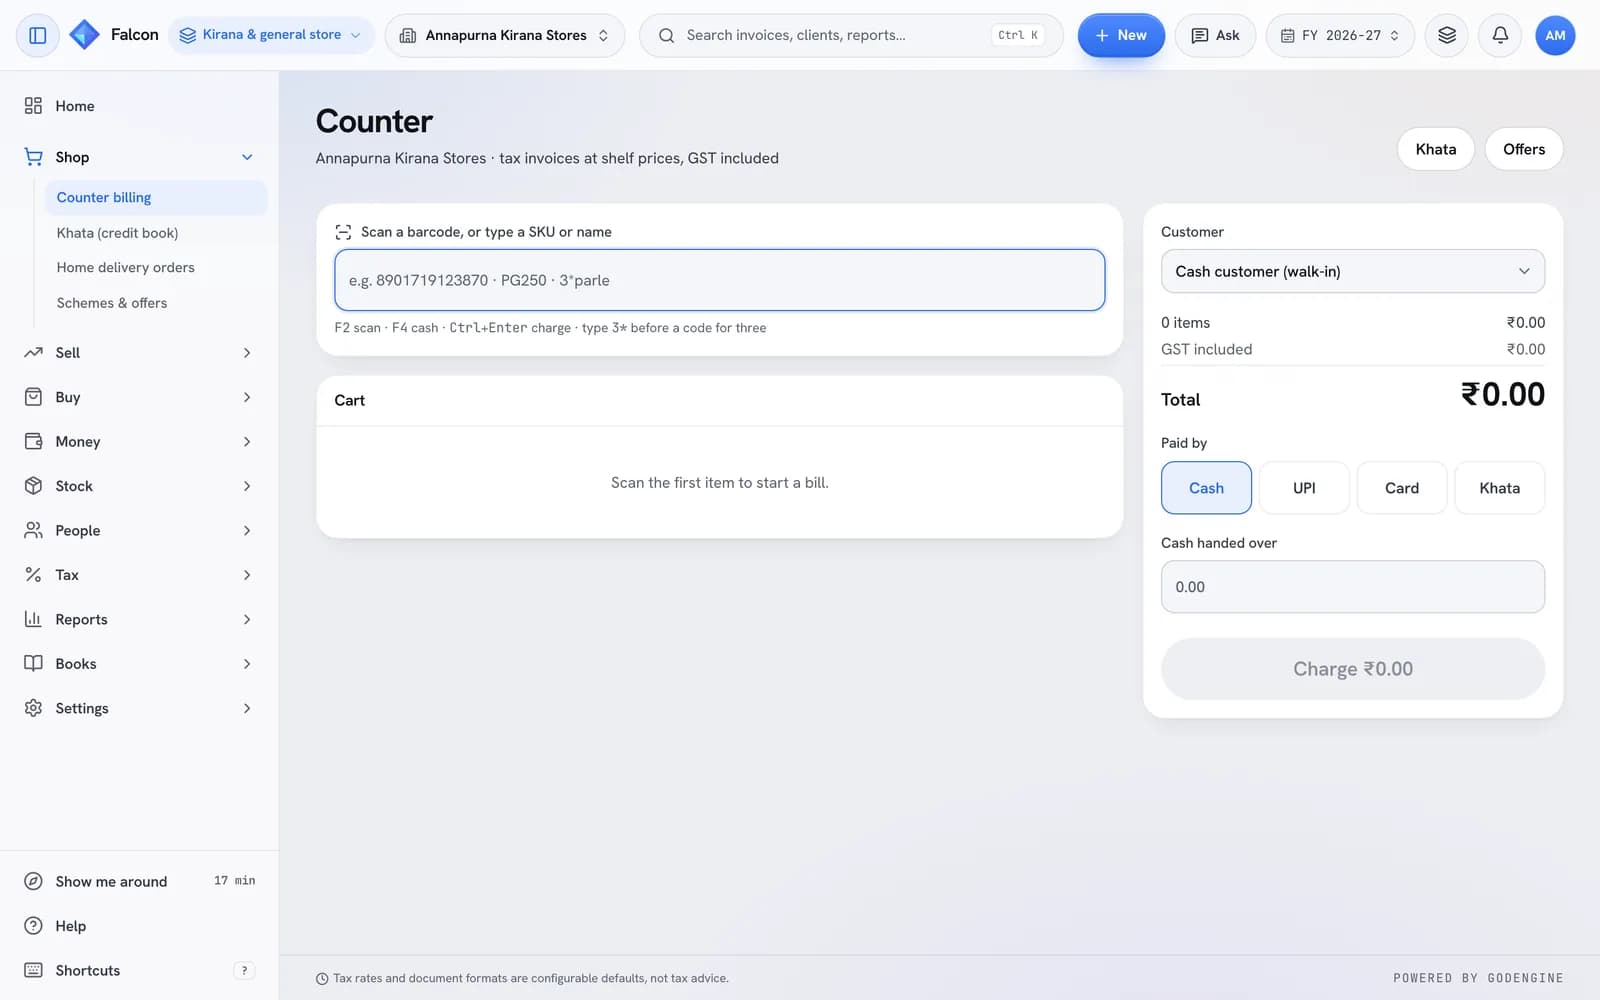Open the AM user avatar

[1555, 35]
